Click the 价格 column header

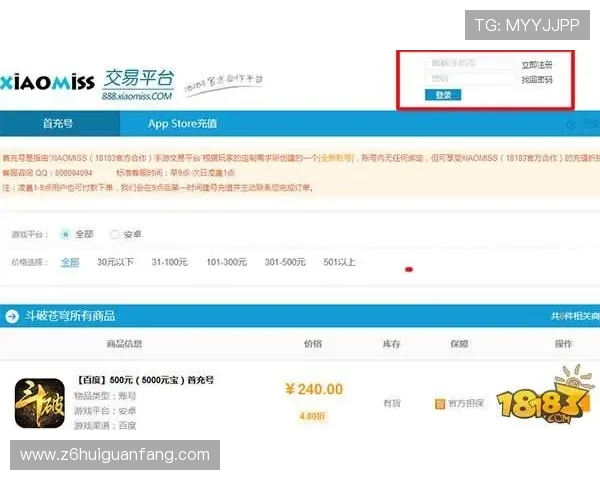point(313,343)
